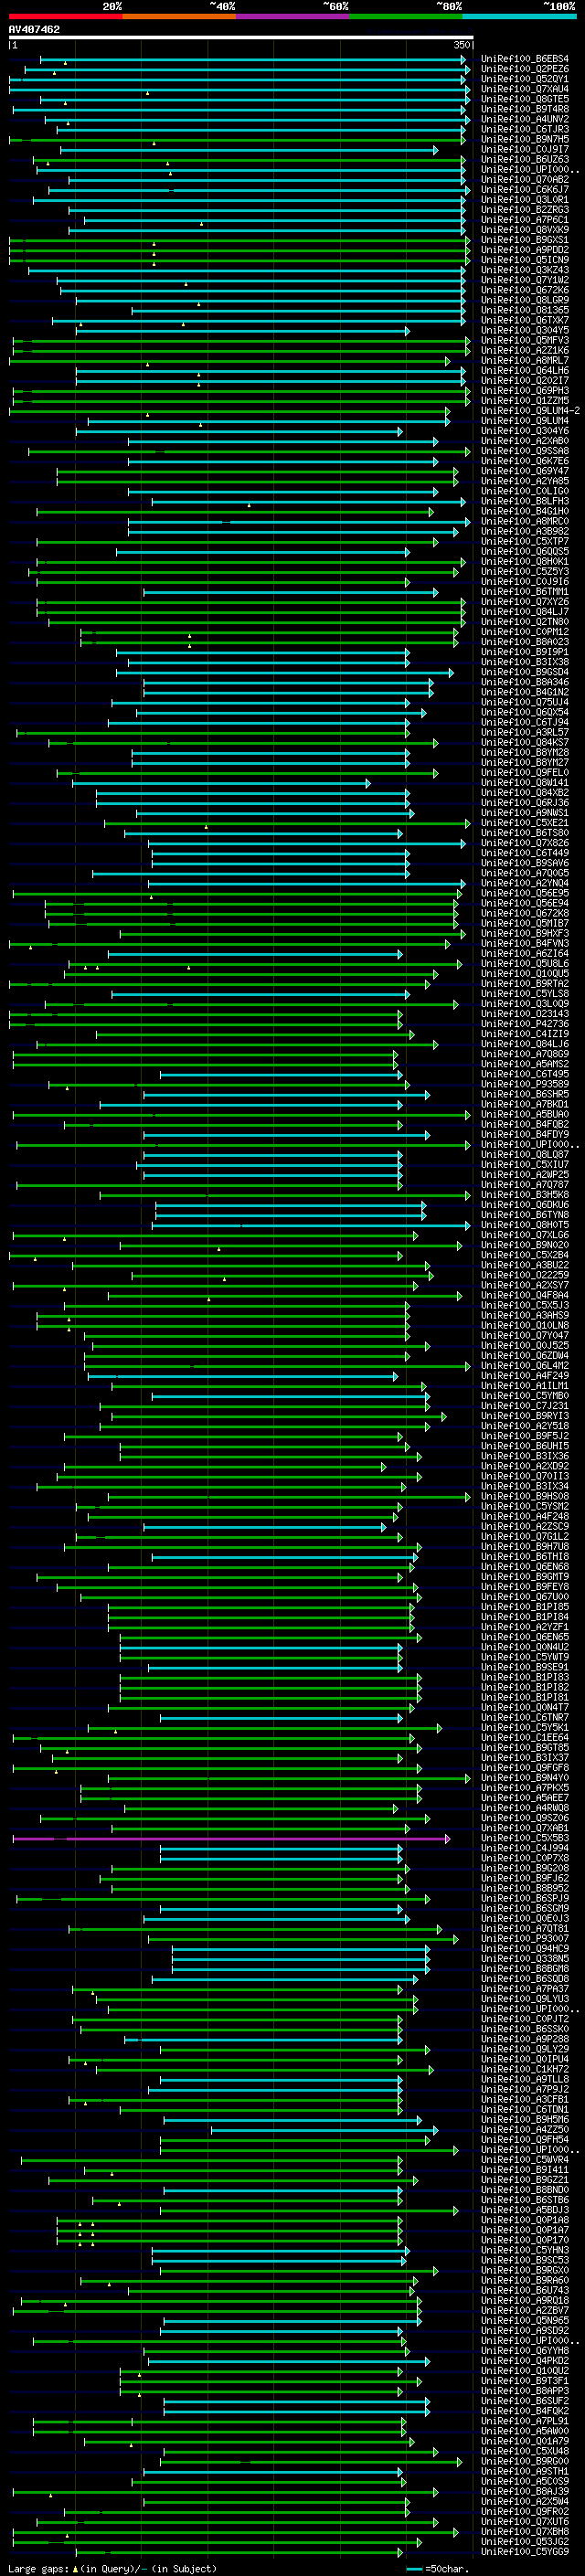Select the UniRef100_Q5N965 label
Viewport: 585px width, 2576px height.
pyautogui.click(x=524, y=2321)
